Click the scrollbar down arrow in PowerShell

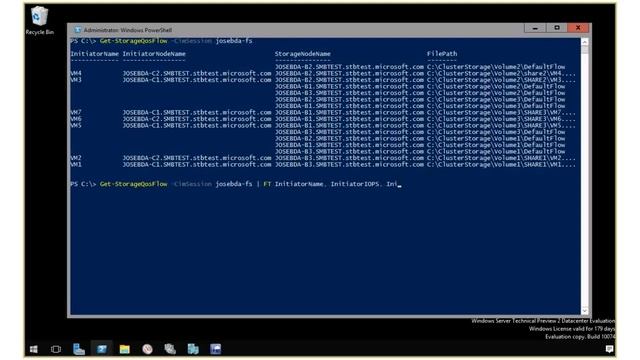coord(584,311)
